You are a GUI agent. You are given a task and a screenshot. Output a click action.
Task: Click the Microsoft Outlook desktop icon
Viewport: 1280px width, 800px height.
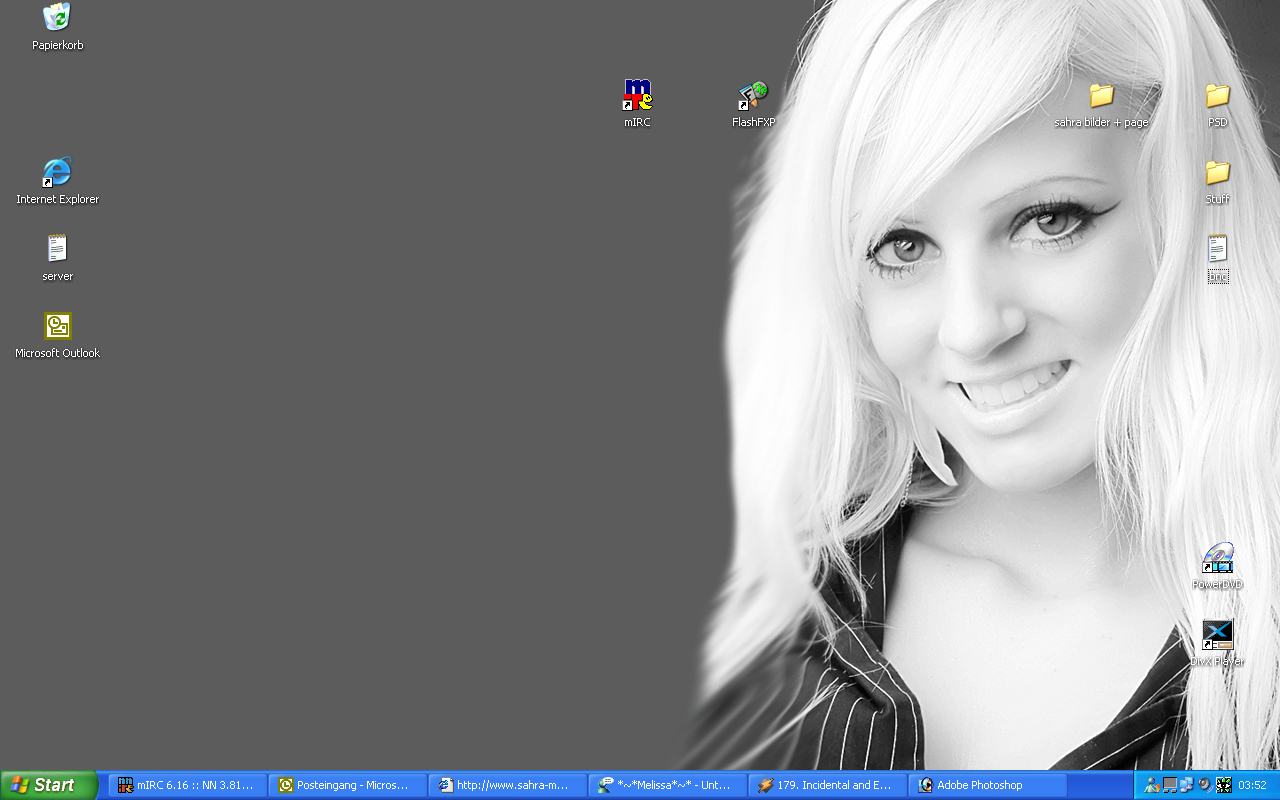tap(57, 327)
